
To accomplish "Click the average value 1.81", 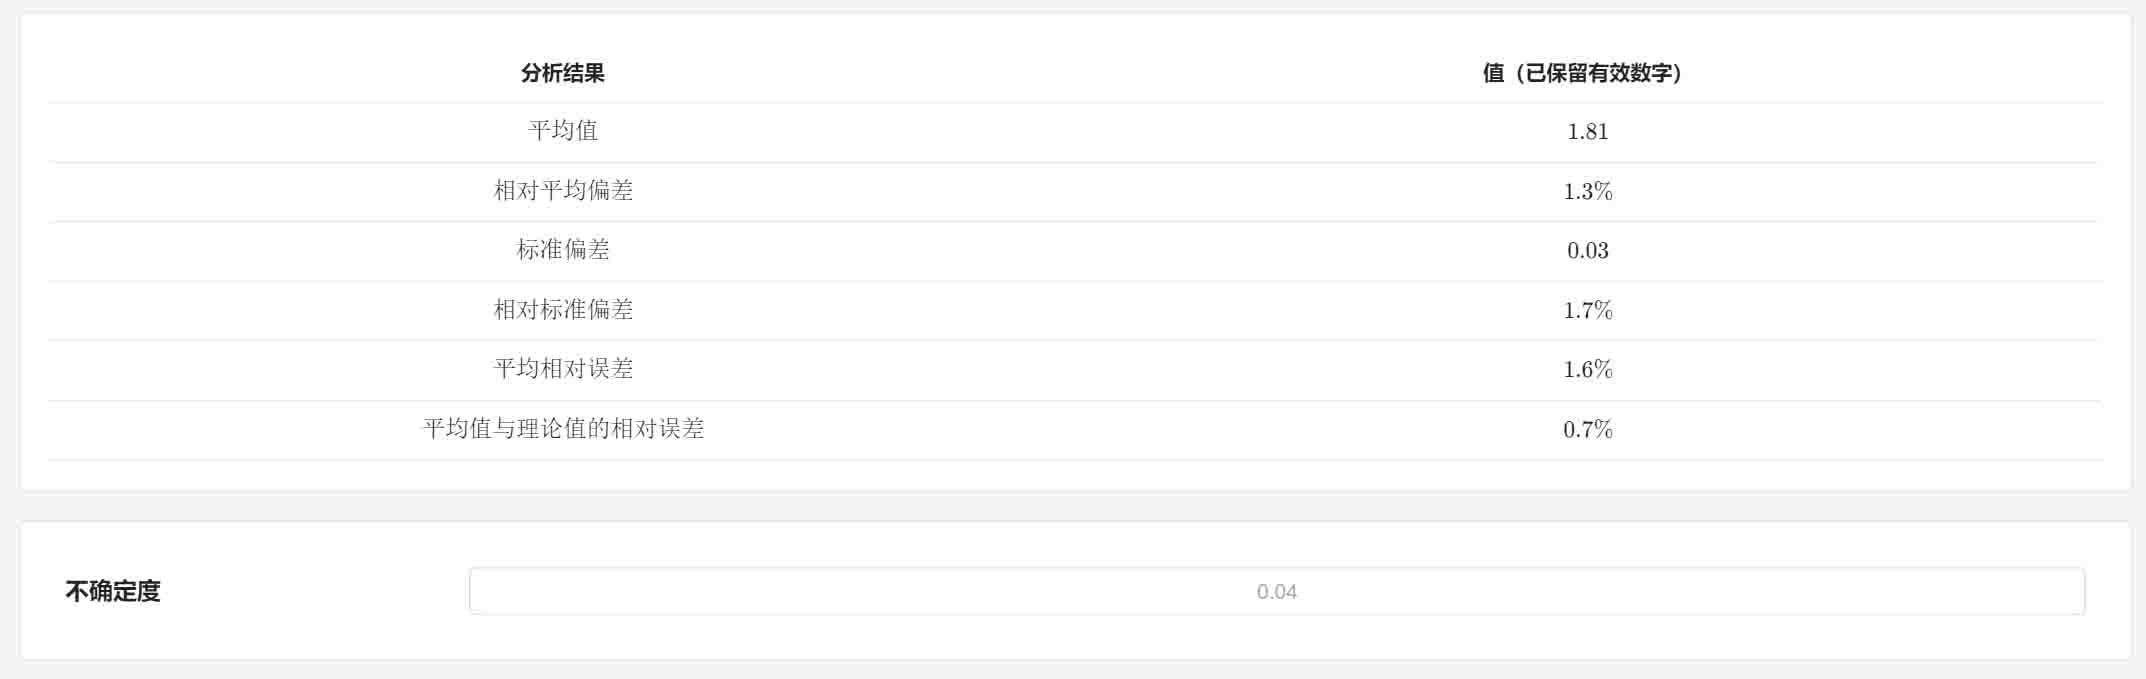I will tap(1587, 131).
